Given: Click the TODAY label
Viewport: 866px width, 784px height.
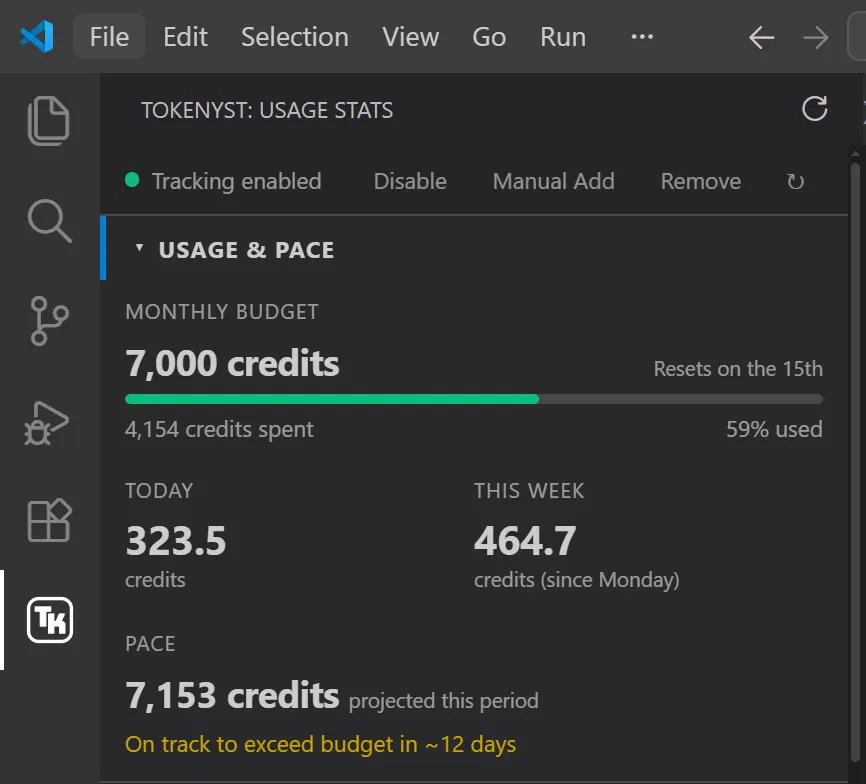Looking at the screenshot, I should click(x=159, y=491).
